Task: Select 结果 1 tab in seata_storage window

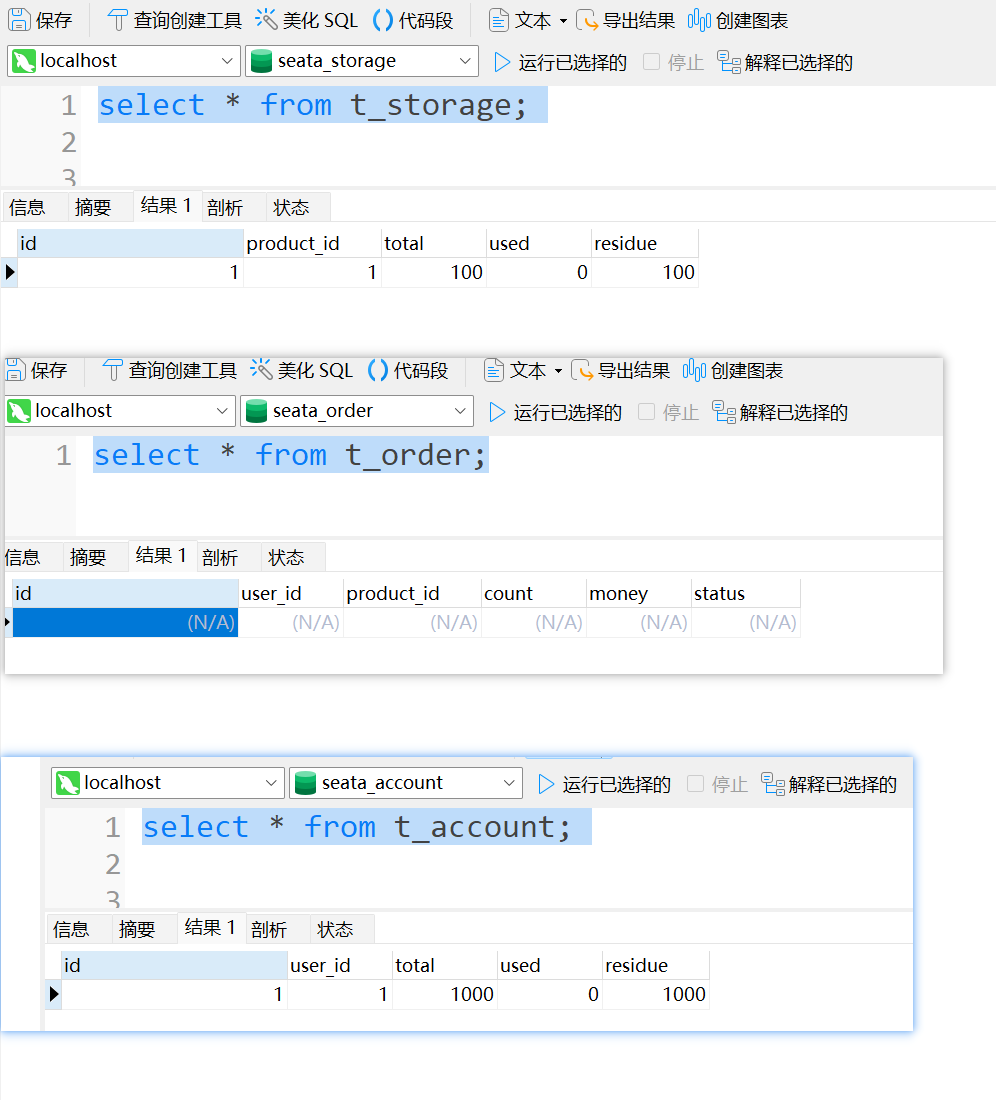Action: click(166, 206)
